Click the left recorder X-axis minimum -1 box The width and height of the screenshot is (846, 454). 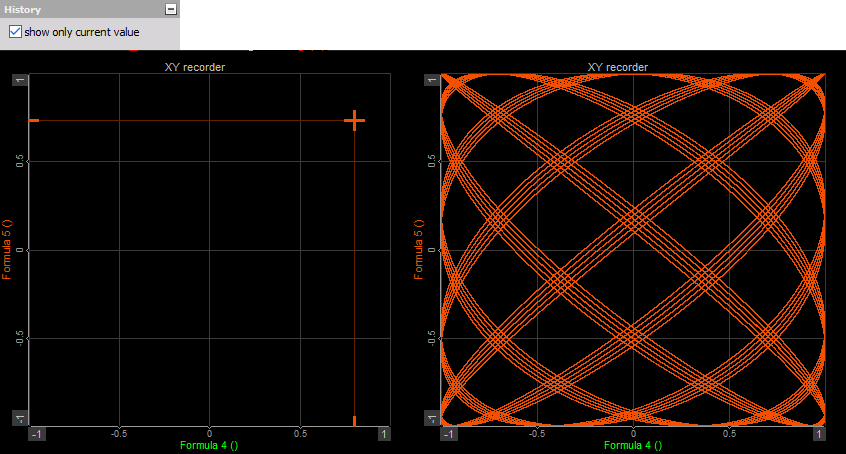(37, 434)
